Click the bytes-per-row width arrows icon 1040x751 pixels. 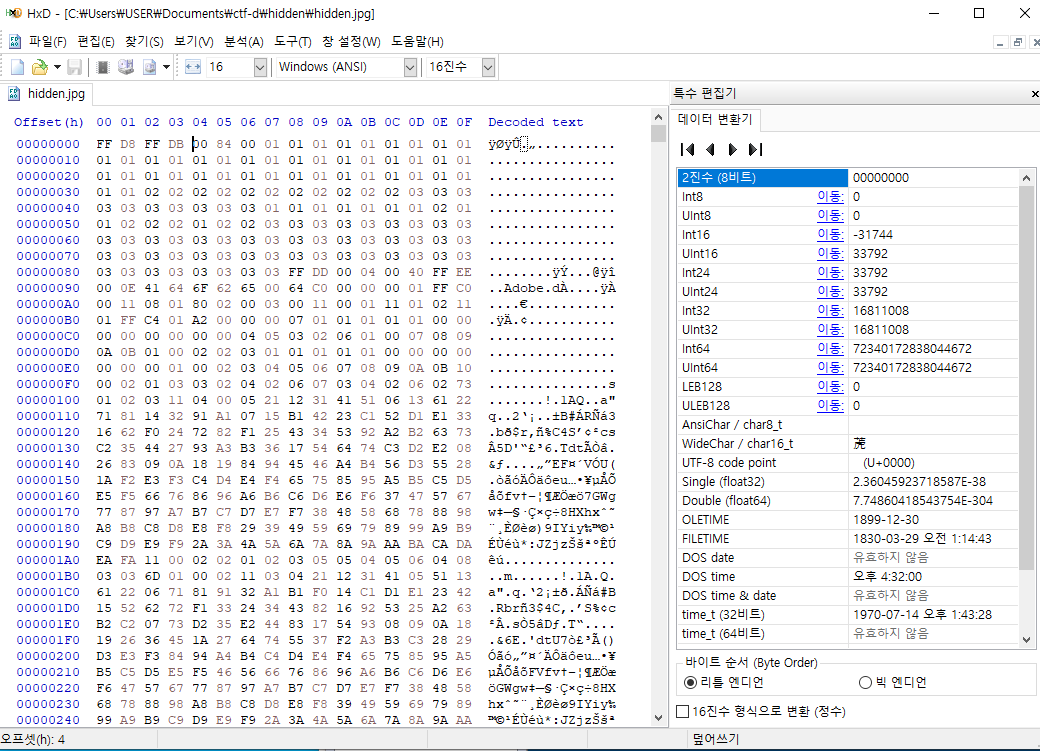193,67
